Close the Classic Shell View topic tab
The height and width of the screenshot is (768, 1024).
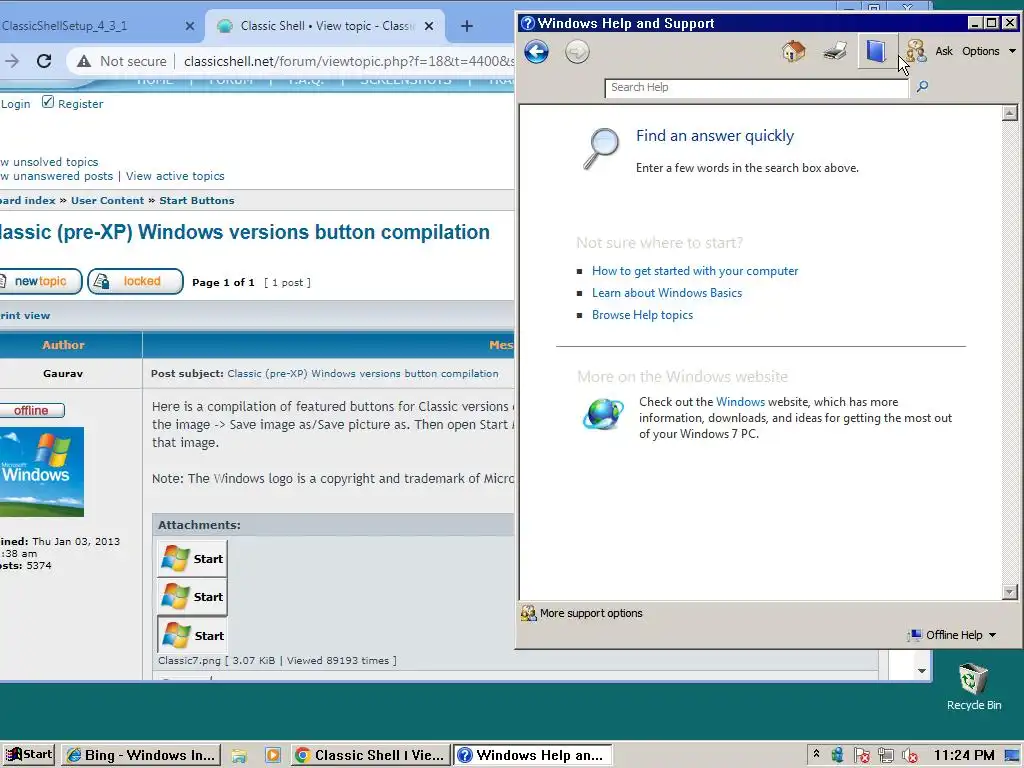click(429, 26)
